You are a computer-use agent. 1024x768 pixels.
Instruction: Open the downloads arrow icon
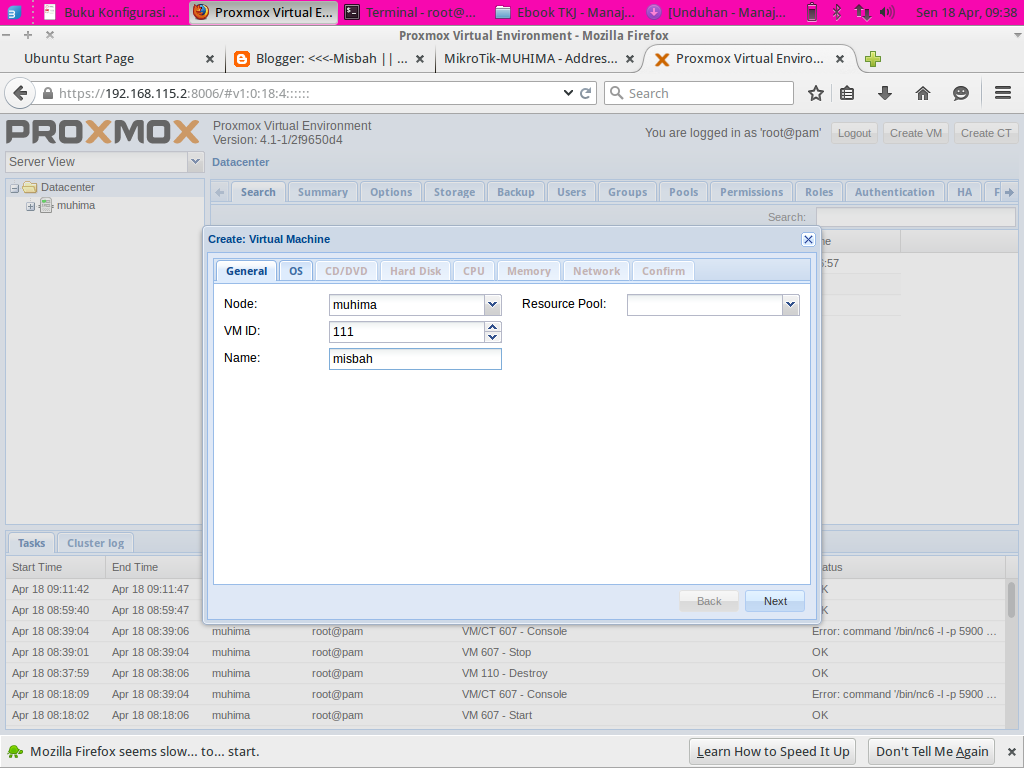(x=885, y=93)
